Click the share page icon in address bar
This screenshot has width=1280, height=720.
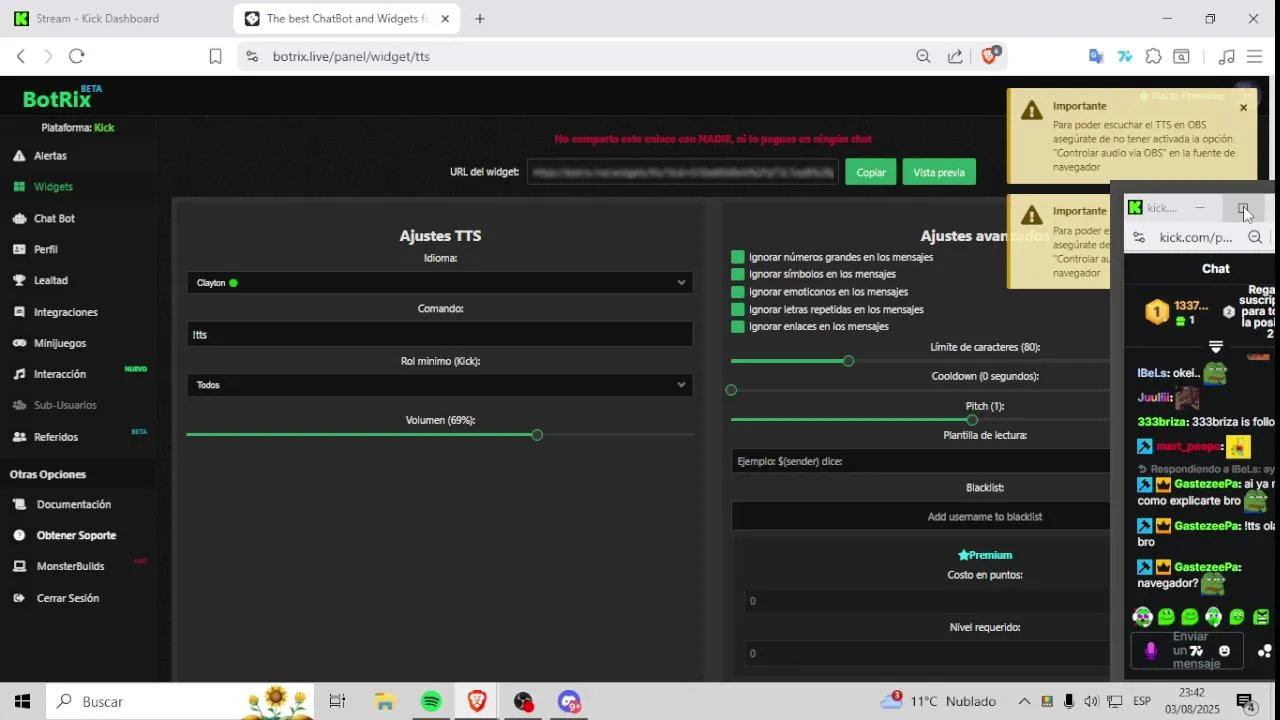955,57
